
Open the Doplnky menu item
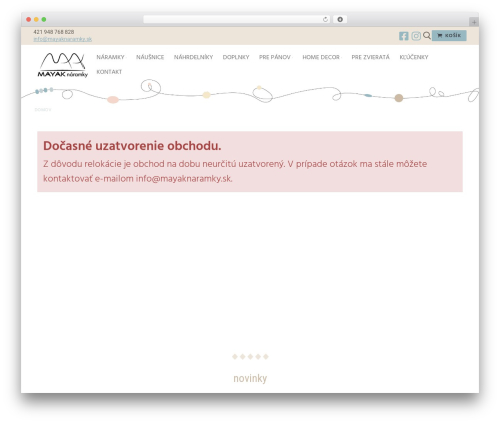[x=236, y=57]
